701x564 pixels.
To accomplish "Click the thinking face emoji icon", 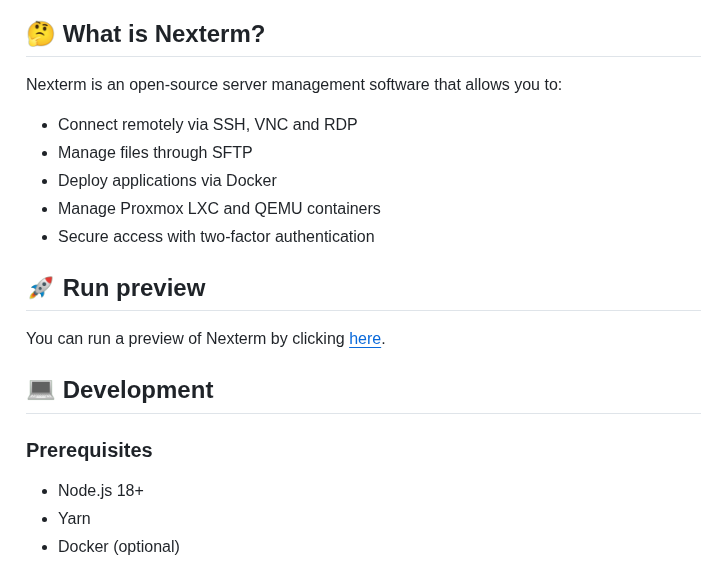I will tap(41, 34).
